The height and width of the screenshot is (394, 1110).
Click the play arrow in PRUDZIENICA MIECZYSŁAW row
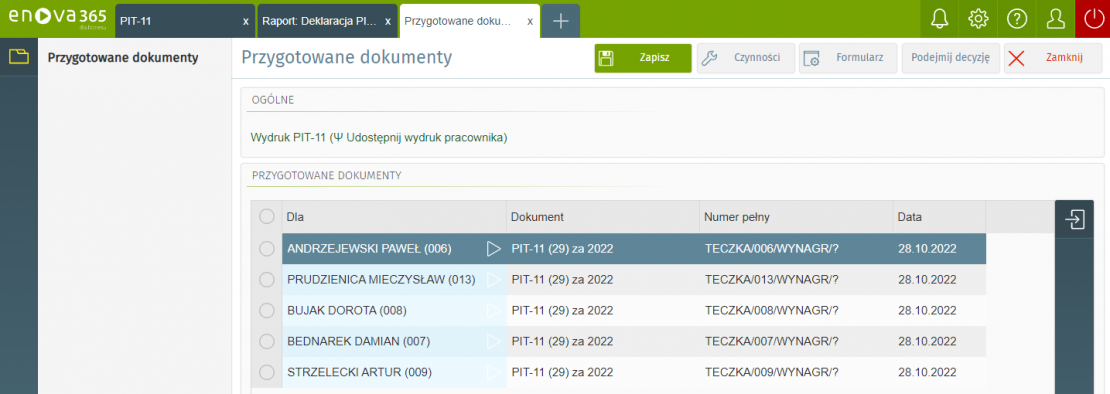(493, 279)
